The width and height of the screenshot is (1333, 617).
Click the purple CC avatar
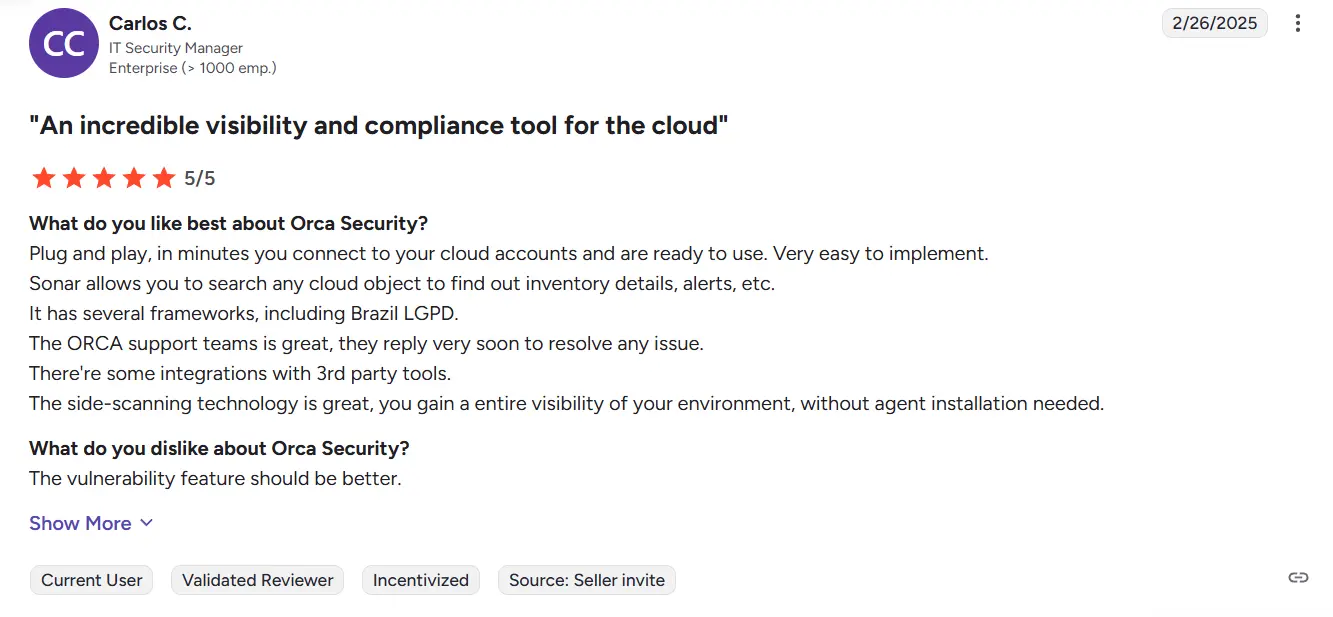click(x=64, y=43)
